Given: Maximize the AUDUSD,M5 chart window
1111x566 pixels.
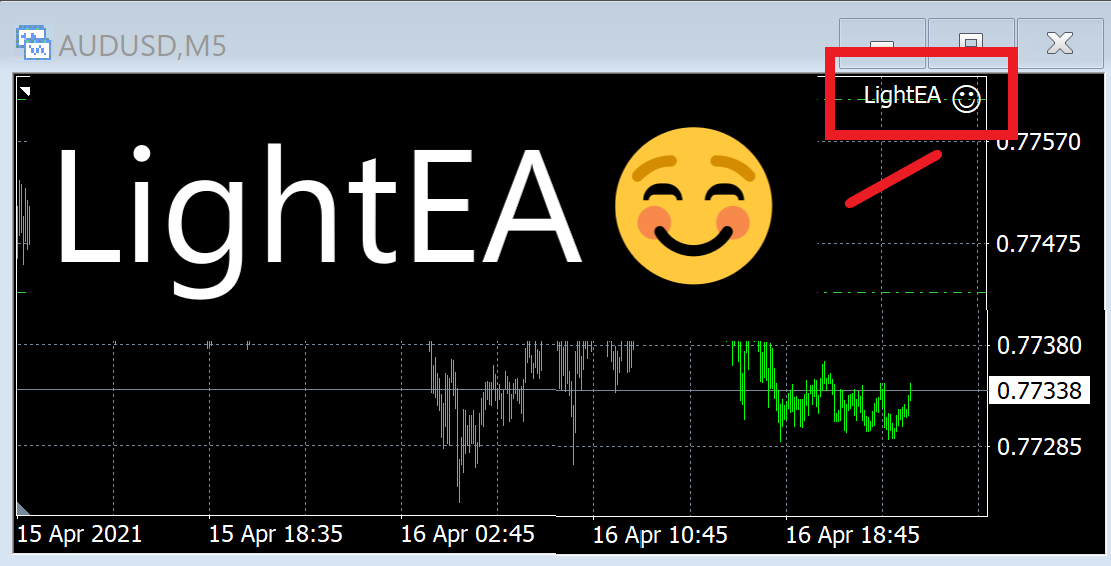Looking at the screenshot, I should click(970, 43).
